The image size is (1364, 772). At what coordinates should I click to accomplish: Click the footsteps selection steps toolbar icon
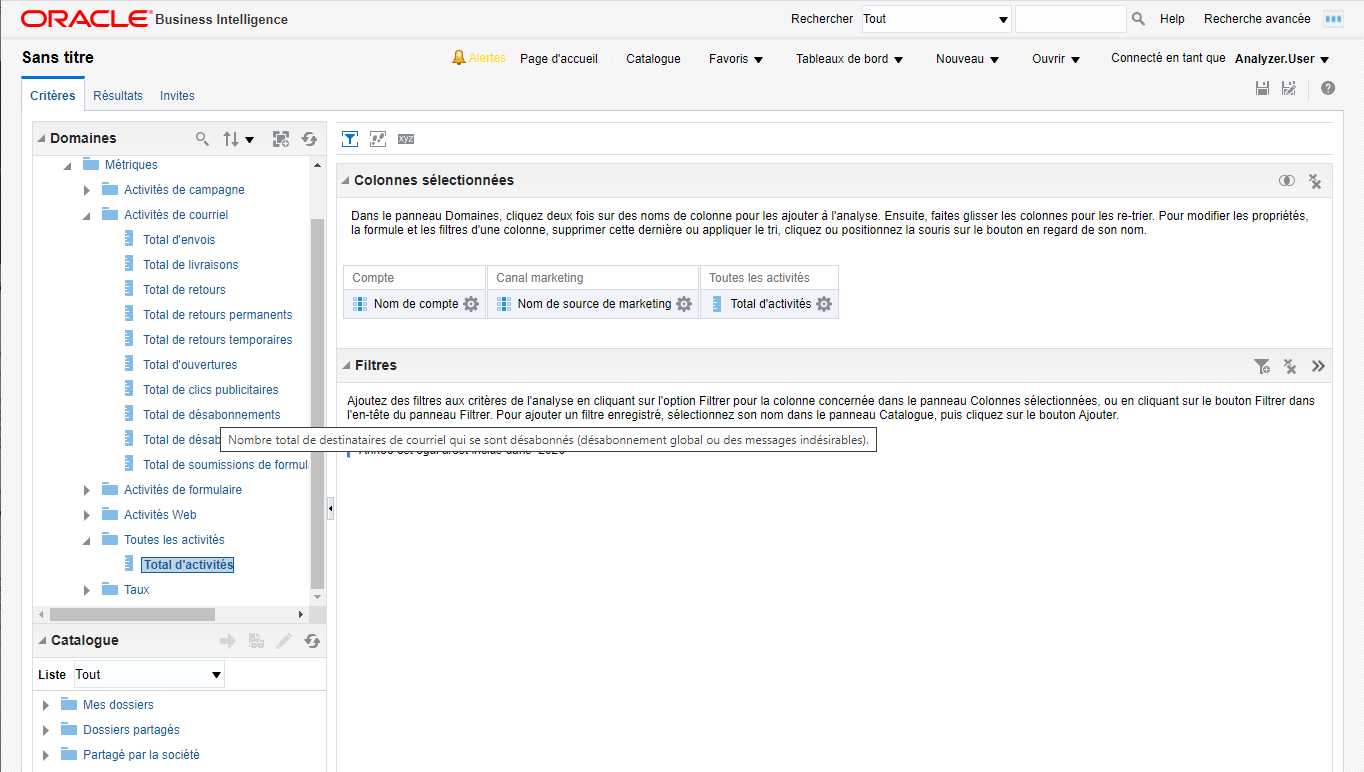click(378, 139)
